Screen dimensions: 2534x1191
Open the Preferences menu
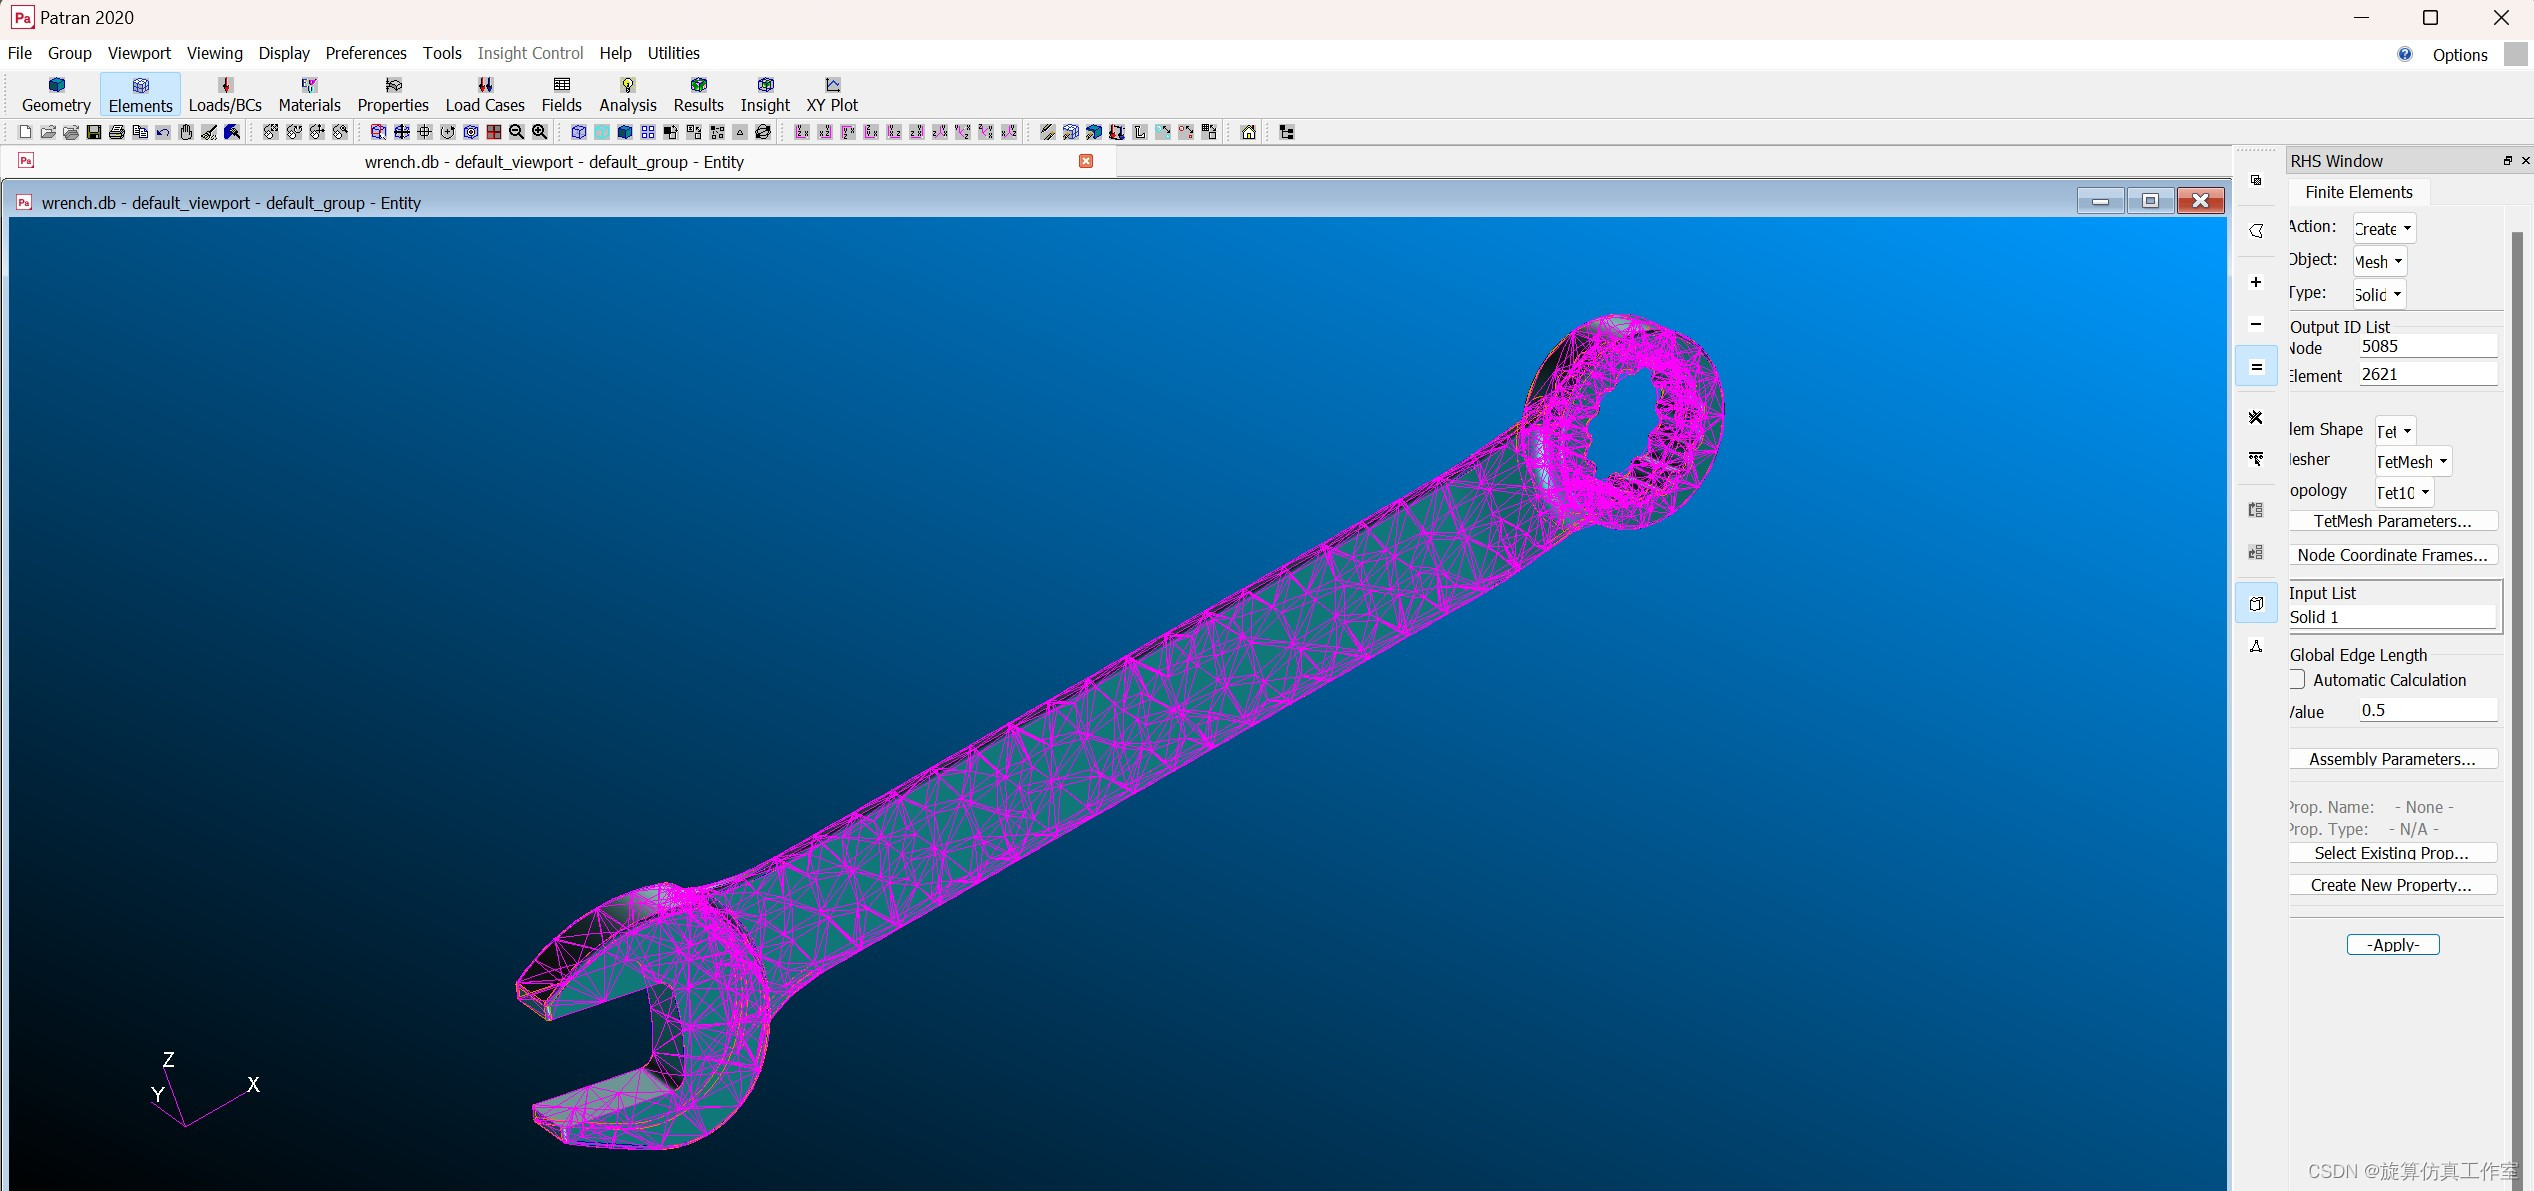[x=366, y=53]
